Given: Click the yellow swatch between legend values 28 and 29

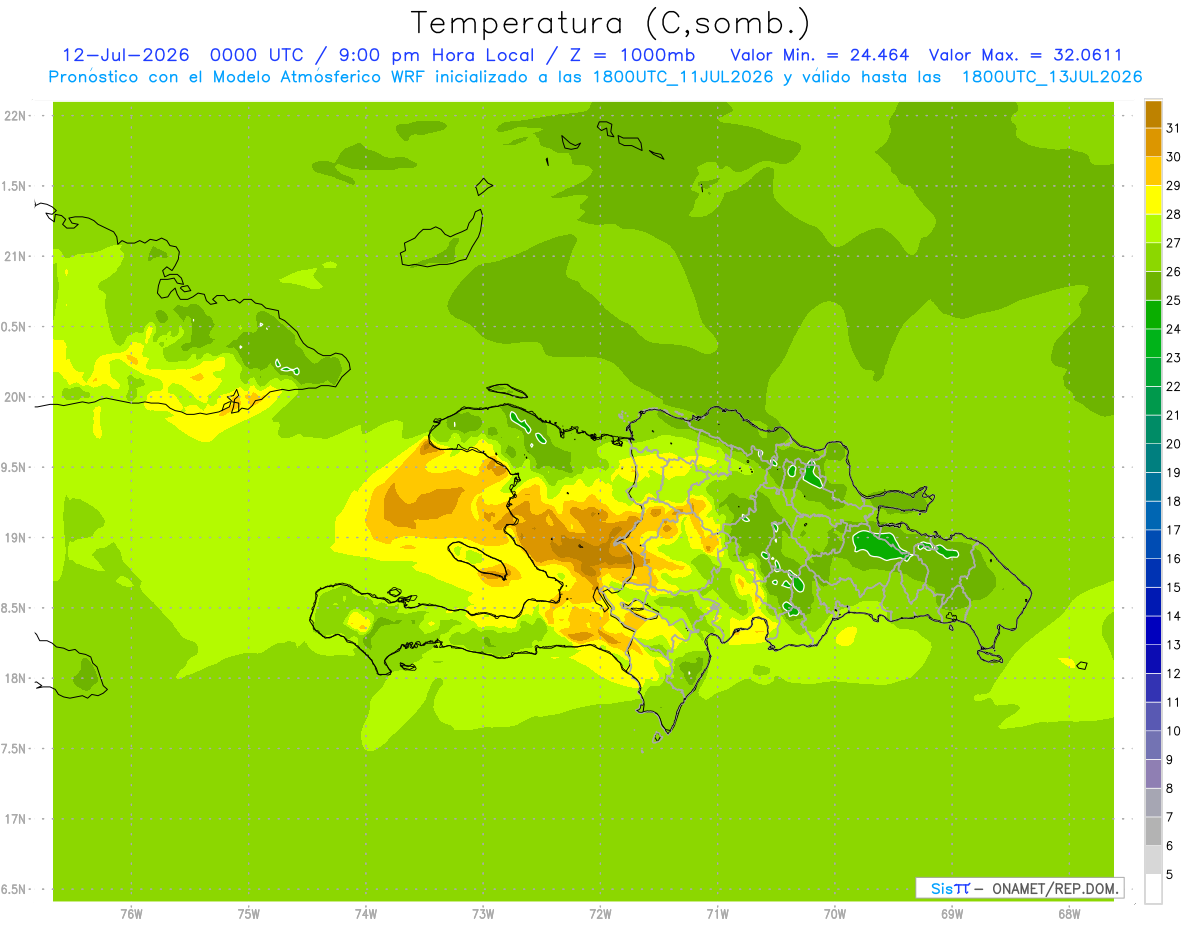Looking at the screenshot, I should [1153, 200].
